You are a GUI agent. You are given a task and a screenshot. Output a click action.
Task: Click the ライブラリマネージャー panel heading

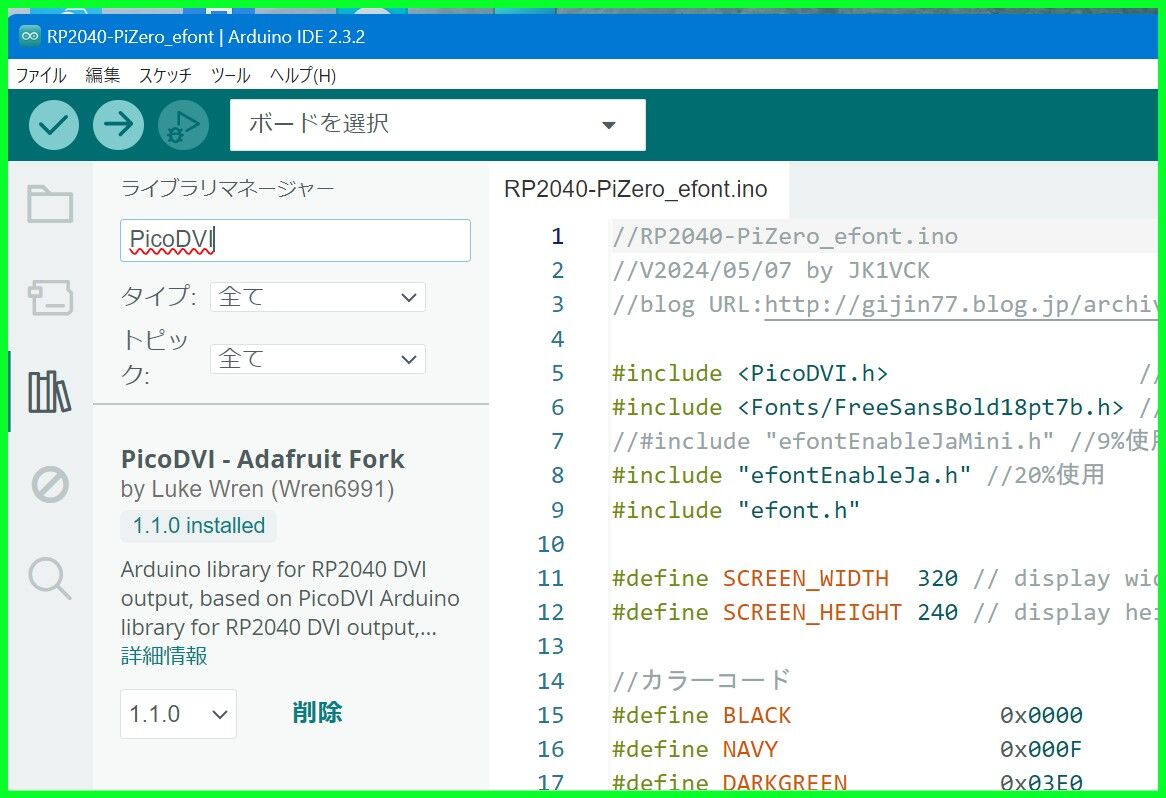click(228, 188)
